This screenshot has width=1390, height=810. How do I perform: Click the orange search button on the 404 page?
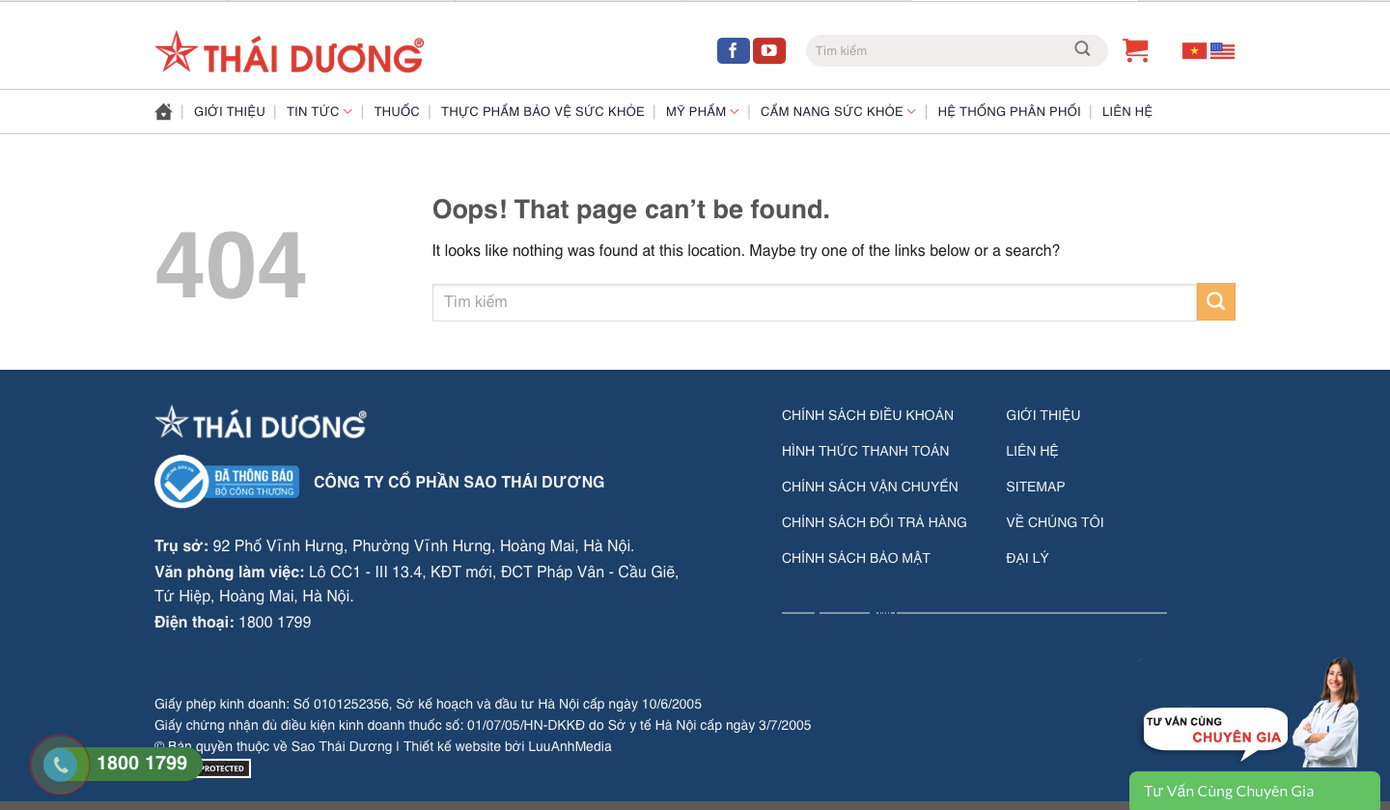(x=1216, y=301)
